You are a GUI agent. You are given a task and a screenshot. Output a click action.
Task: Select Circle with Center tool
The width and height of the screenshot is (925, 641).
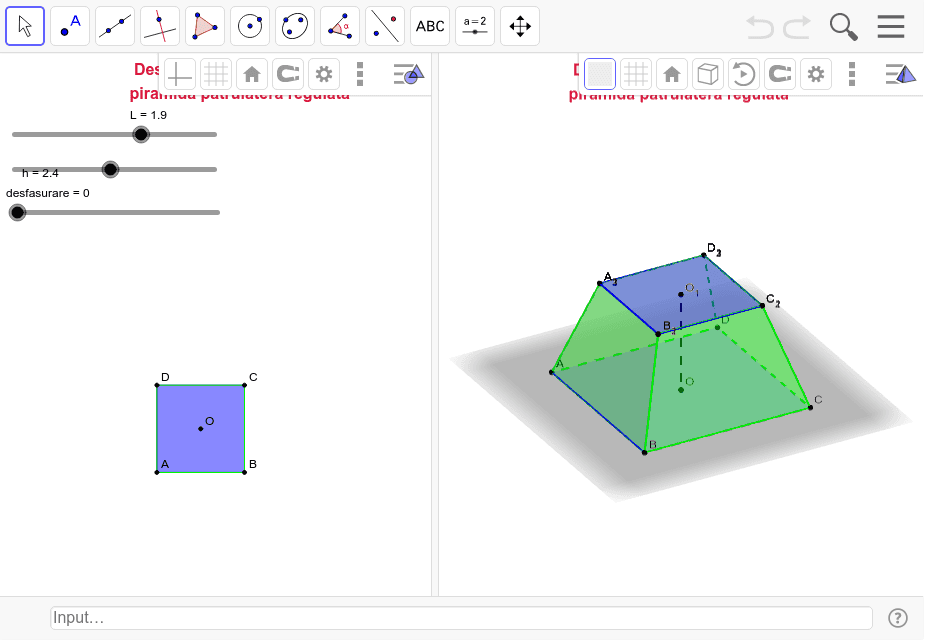(x=250, y=26)
